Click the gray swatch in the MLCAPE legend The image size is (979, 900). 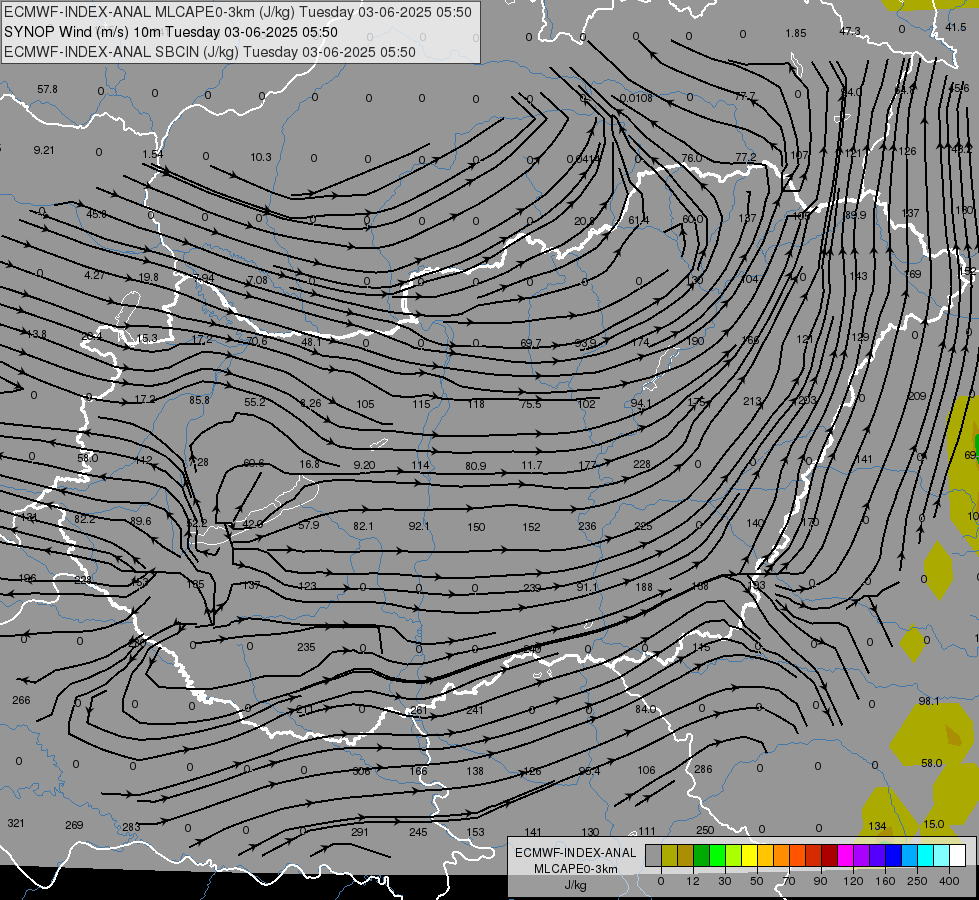coord(653,856)
